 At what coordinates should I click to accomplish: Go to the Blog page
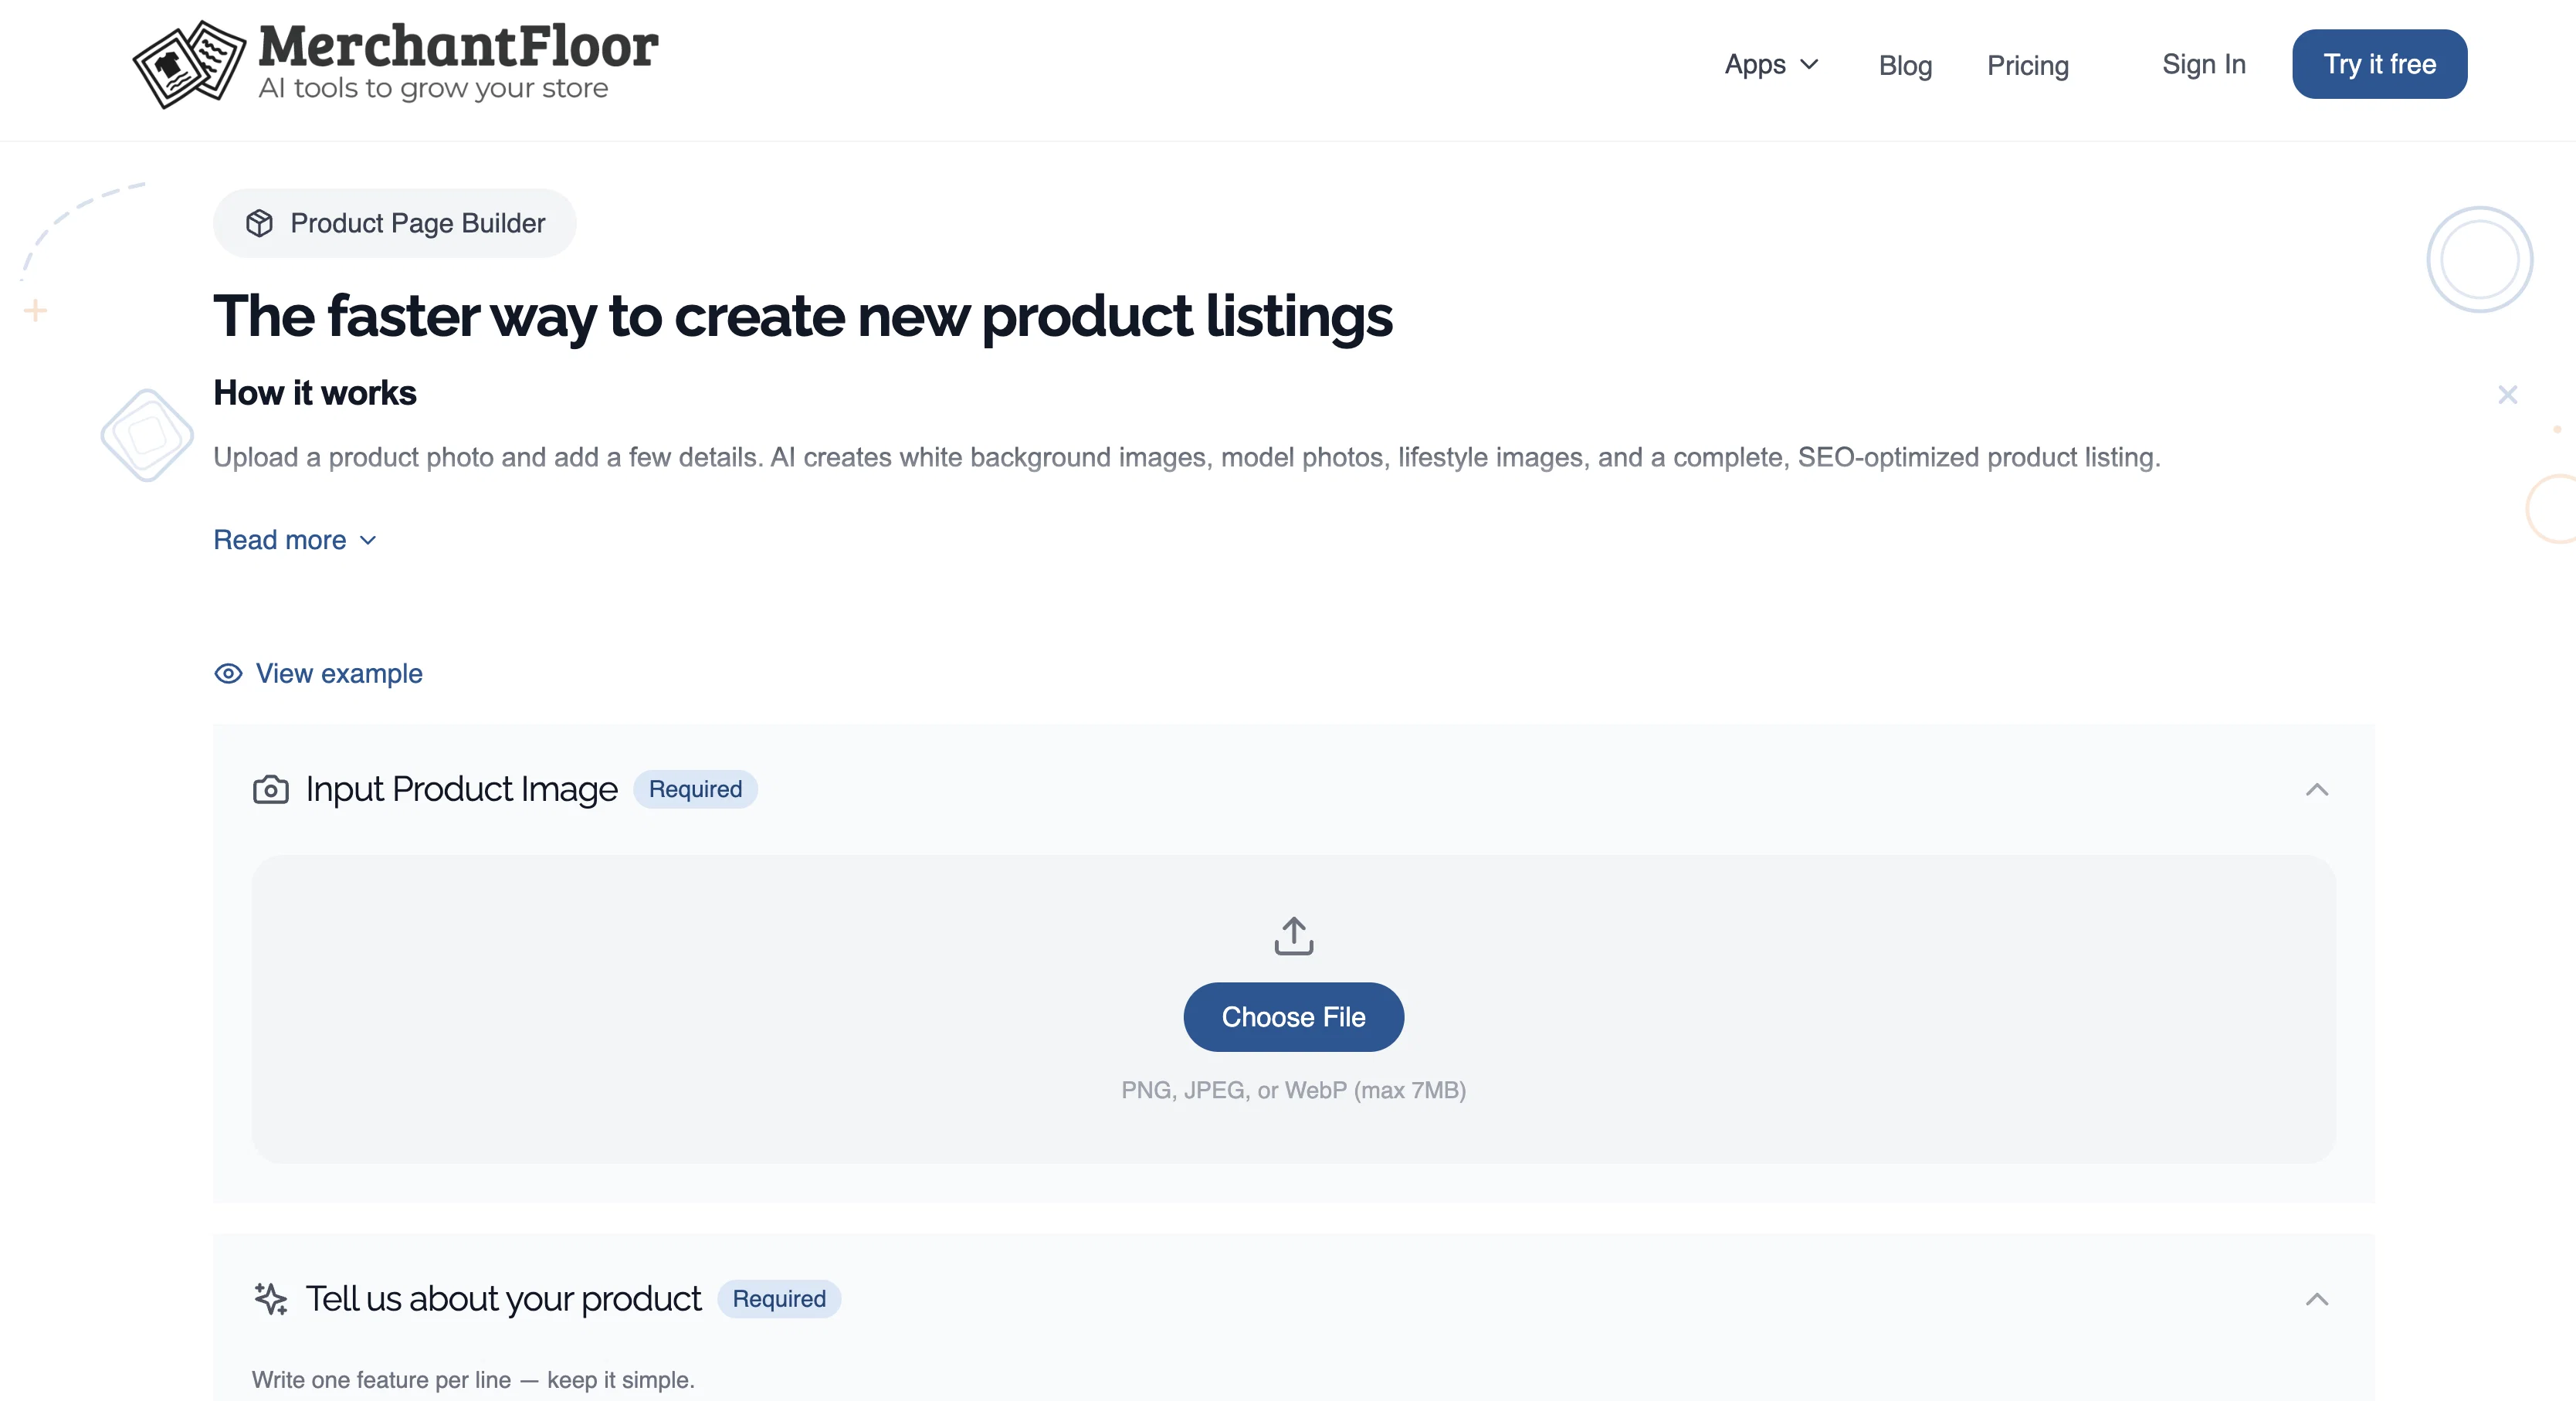1905,65
